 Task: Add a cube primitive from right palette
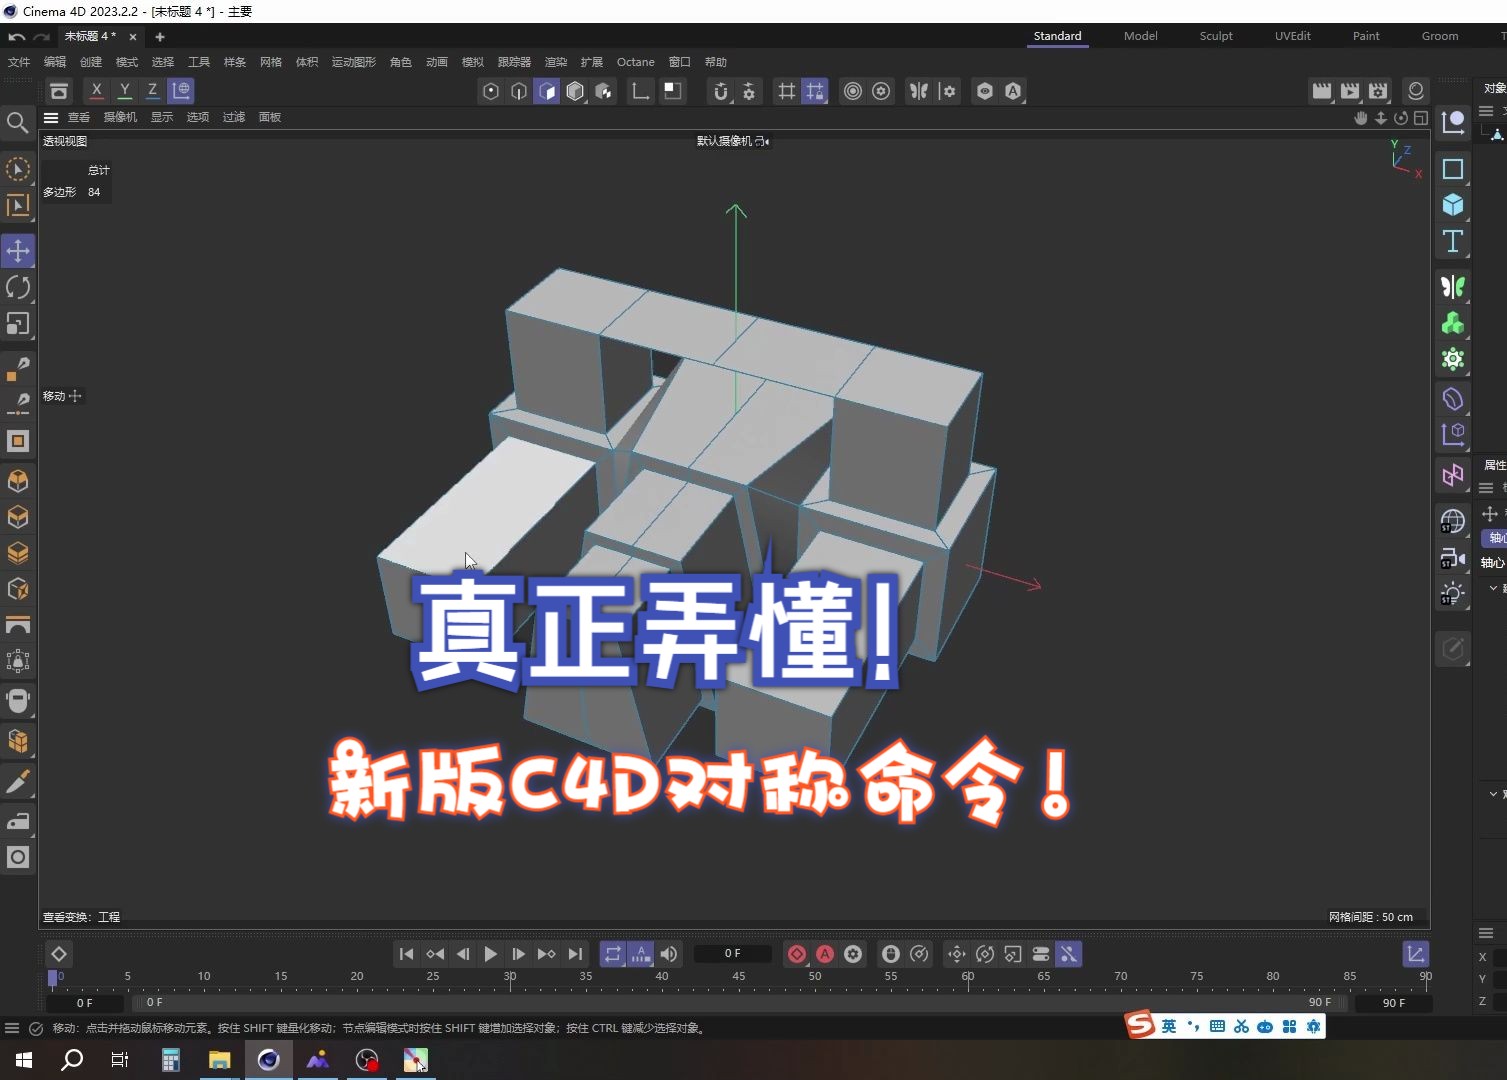click(x=1453, y=205)
